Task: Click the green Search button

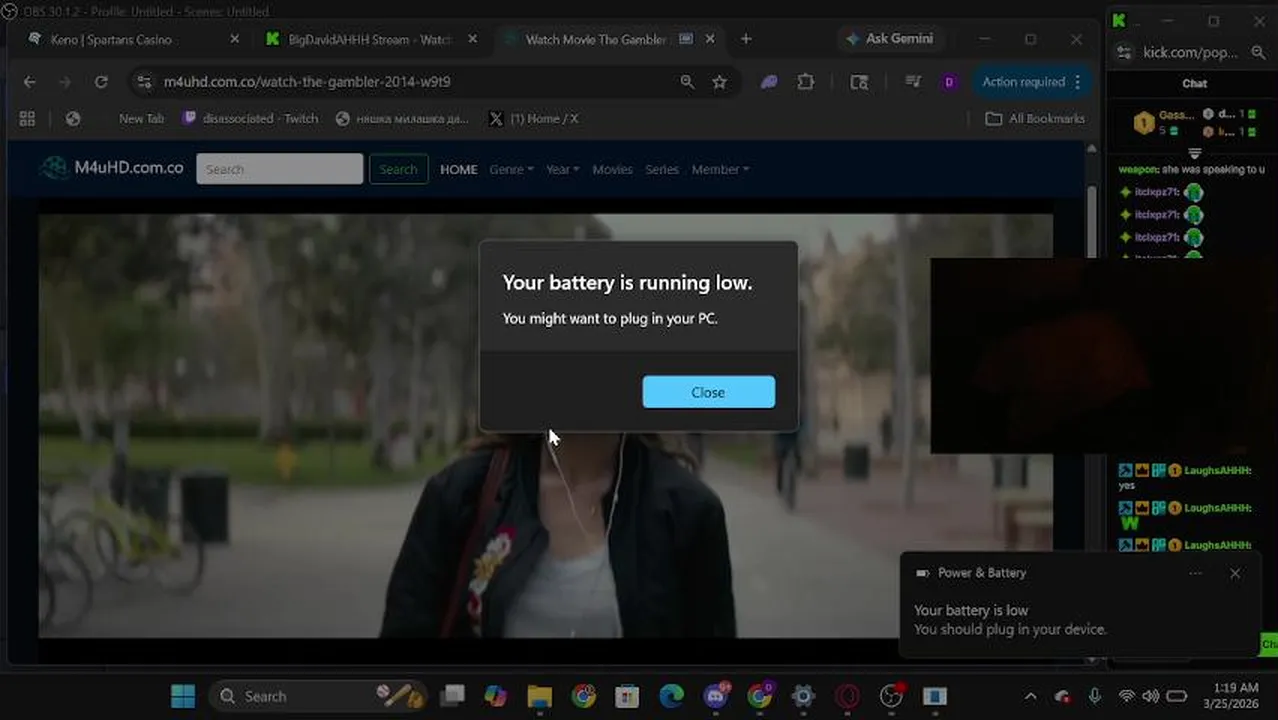Action: [398, 169]
